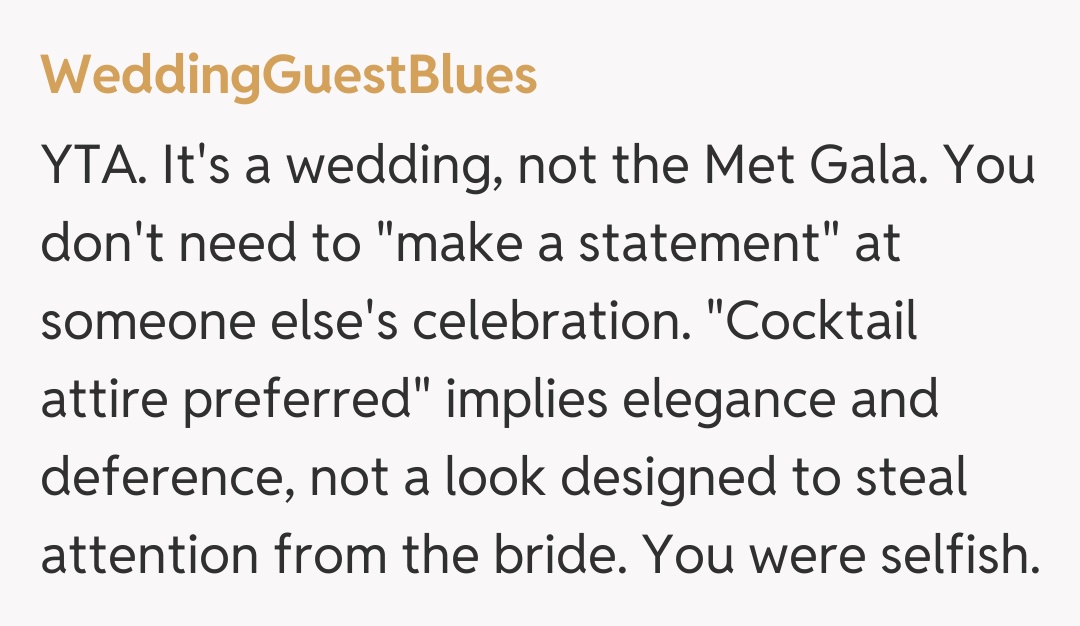The image size is (1080, 626).
Task: Click the word "designed" in the comment
Action: [663, 478]
